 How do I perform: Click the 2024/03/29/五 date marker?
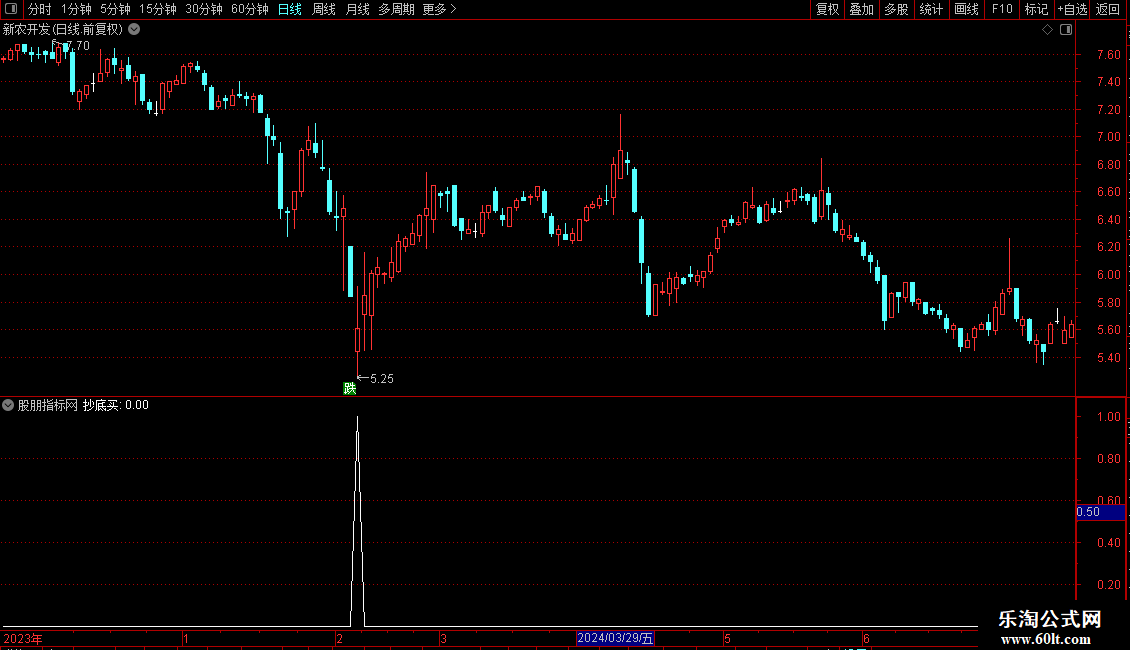(615, 638)
